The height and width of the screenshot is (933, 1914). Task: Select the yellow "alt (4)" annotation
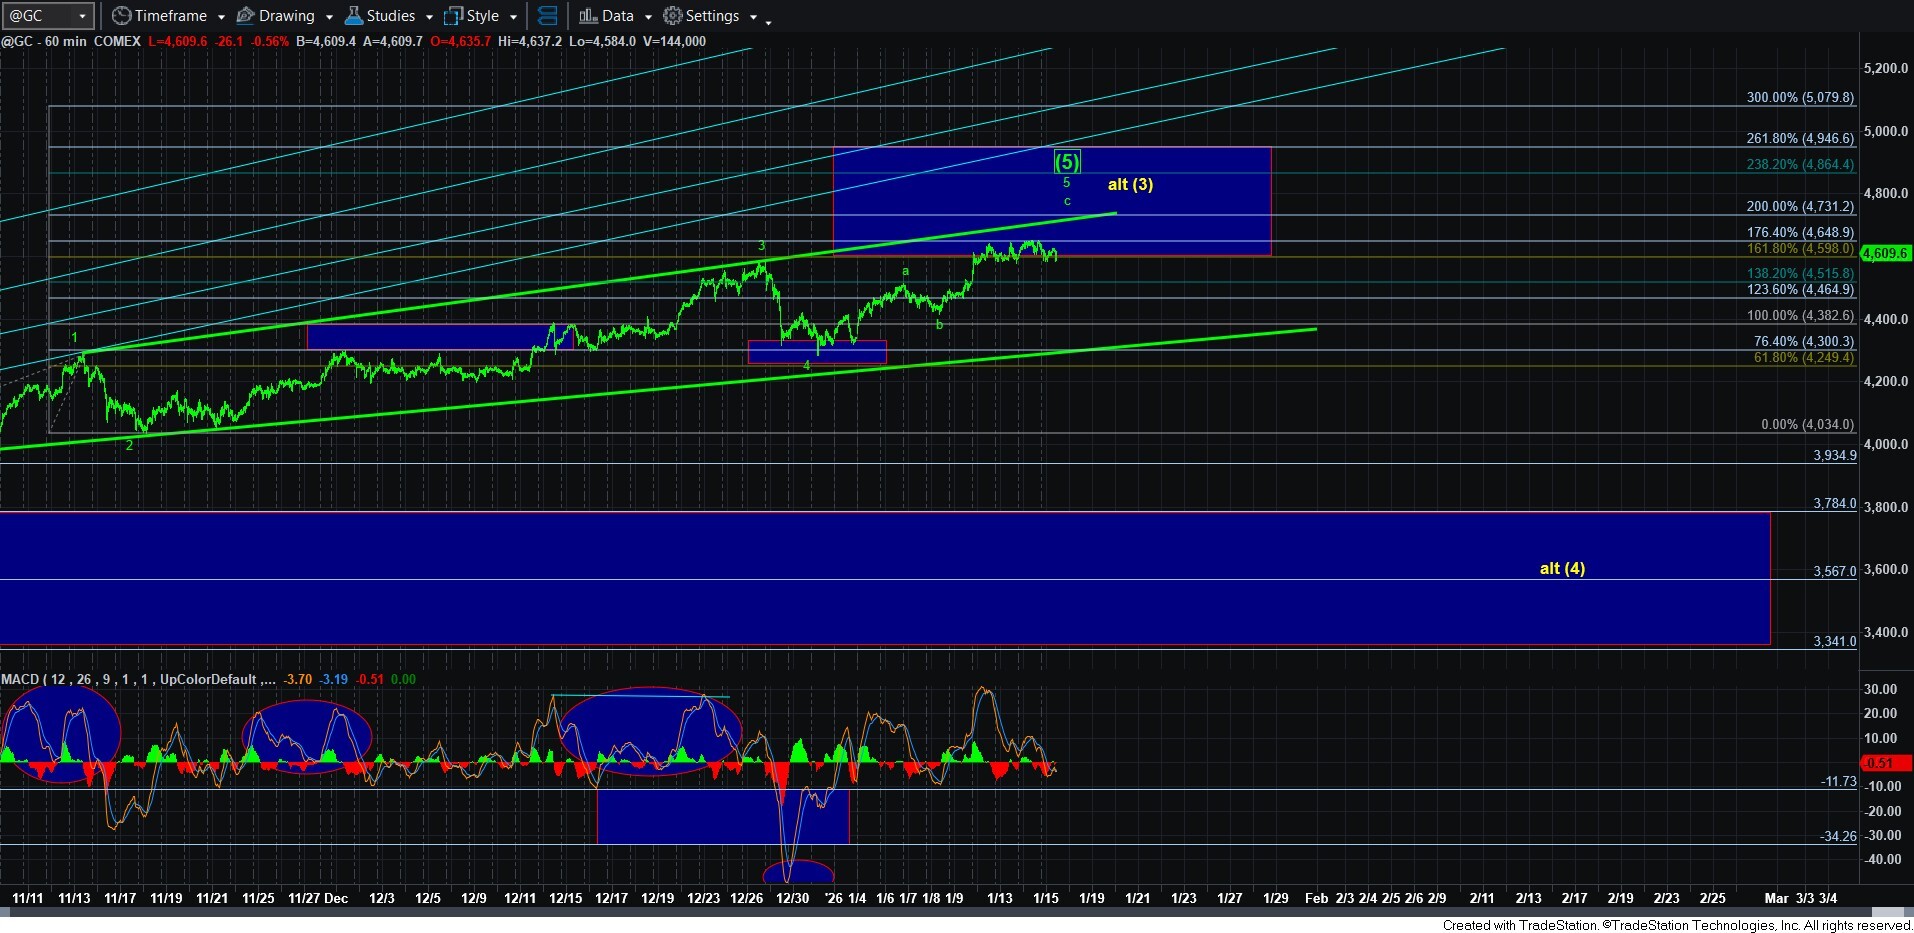1561,568
